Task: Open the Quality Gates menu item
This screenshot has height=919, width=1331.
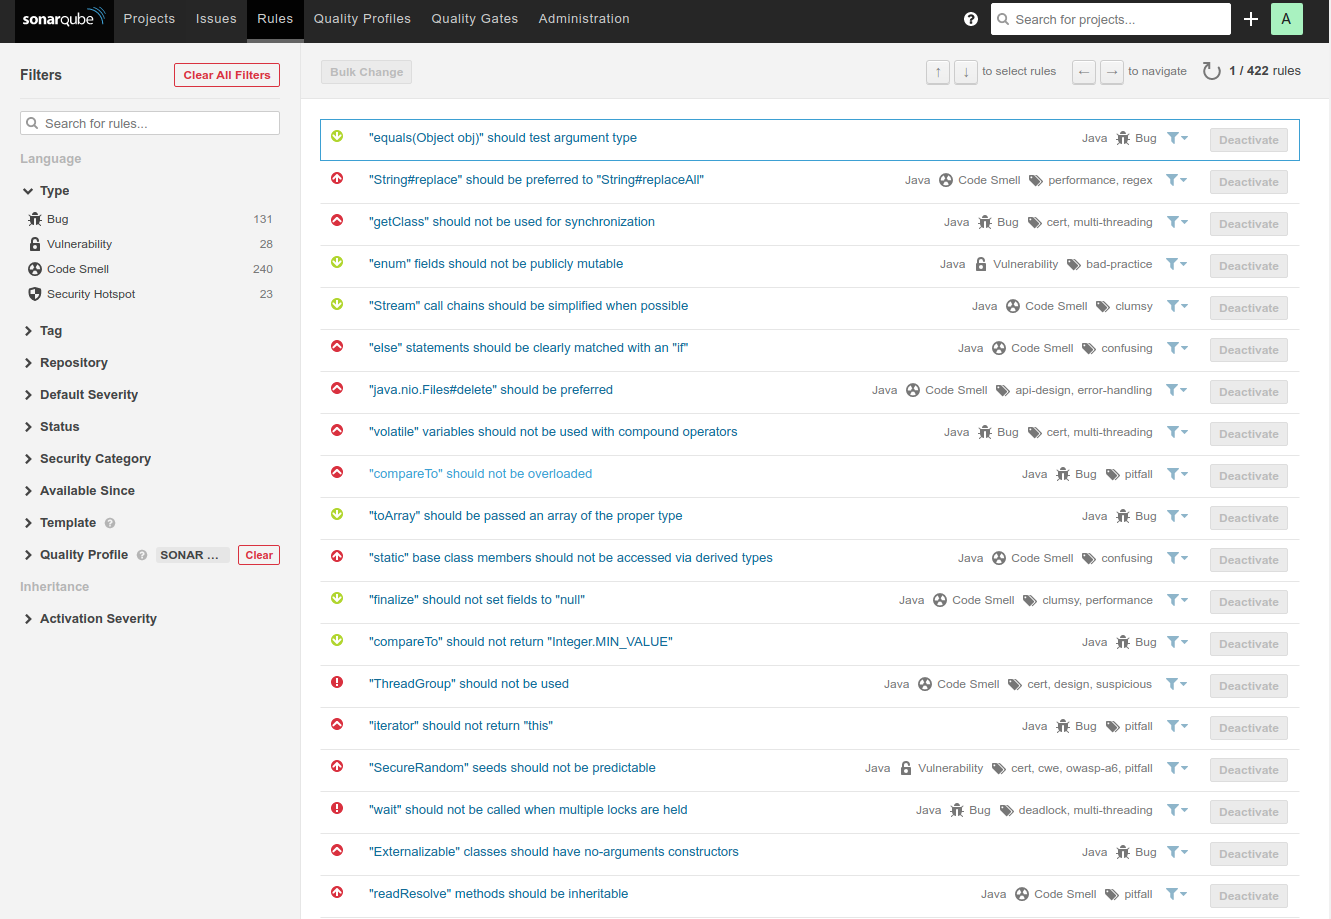Action: (x=474, y=18)
